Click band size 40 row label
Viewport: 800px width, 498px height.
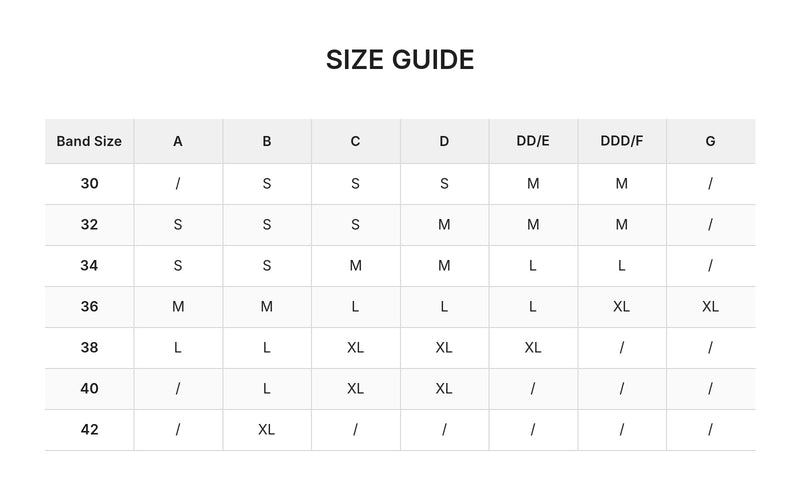pos(89,389)
